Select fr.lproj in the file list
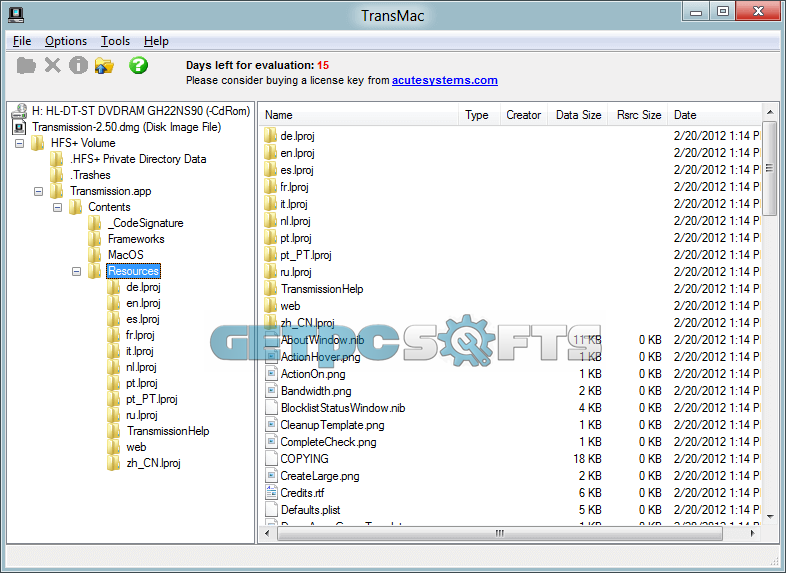The width and height of the screenshot is (786, 573). pos(294,187)
